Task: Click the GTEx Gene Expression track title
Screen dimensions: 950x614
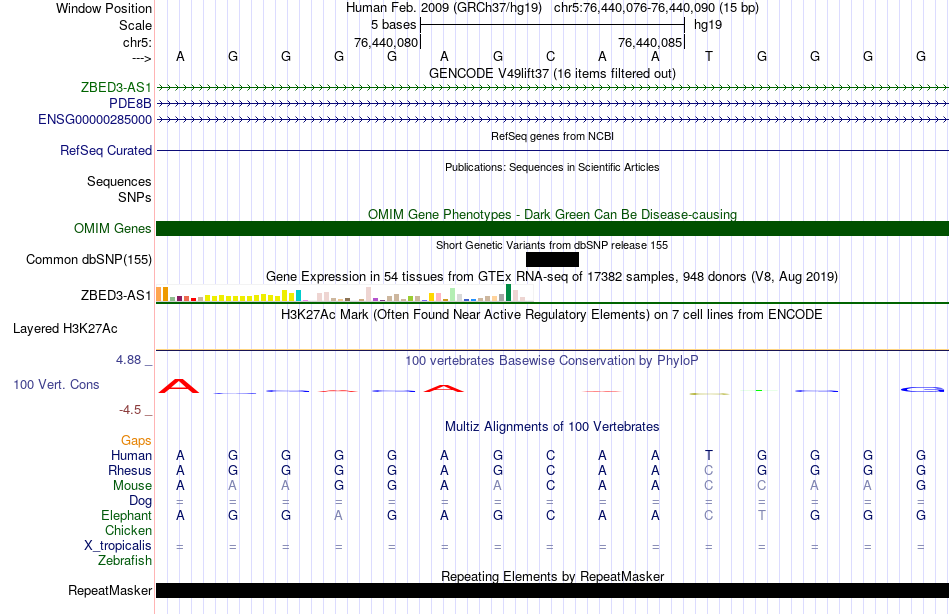Action: click(552, 276)
